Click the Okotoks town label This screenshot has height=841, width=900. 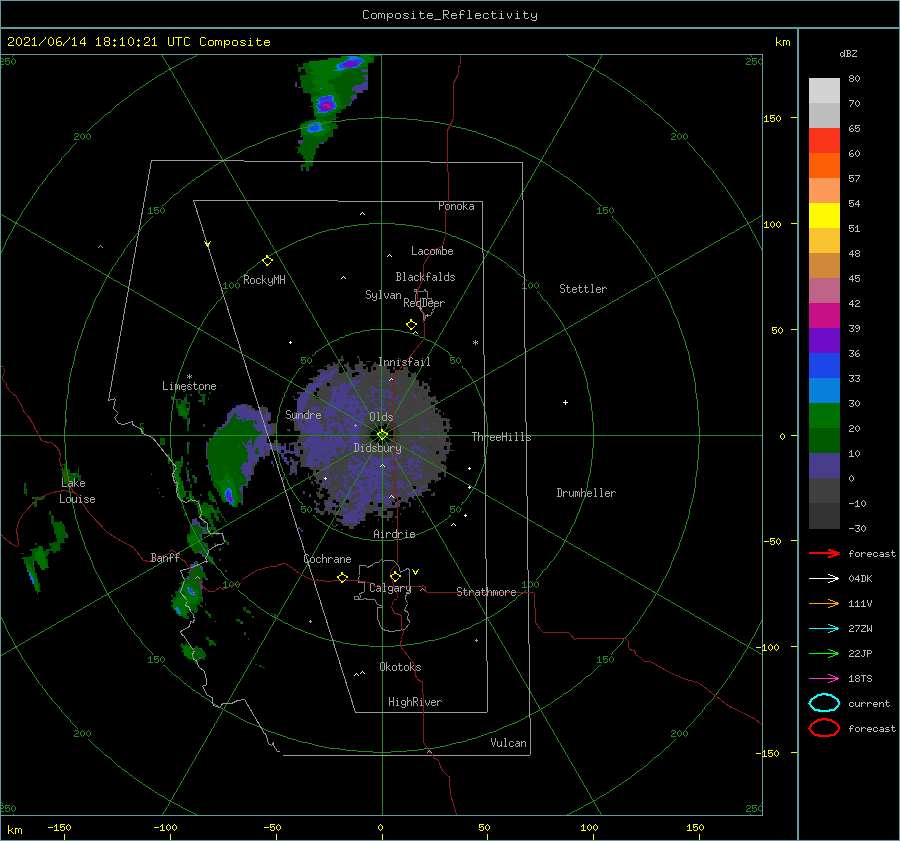400,667
